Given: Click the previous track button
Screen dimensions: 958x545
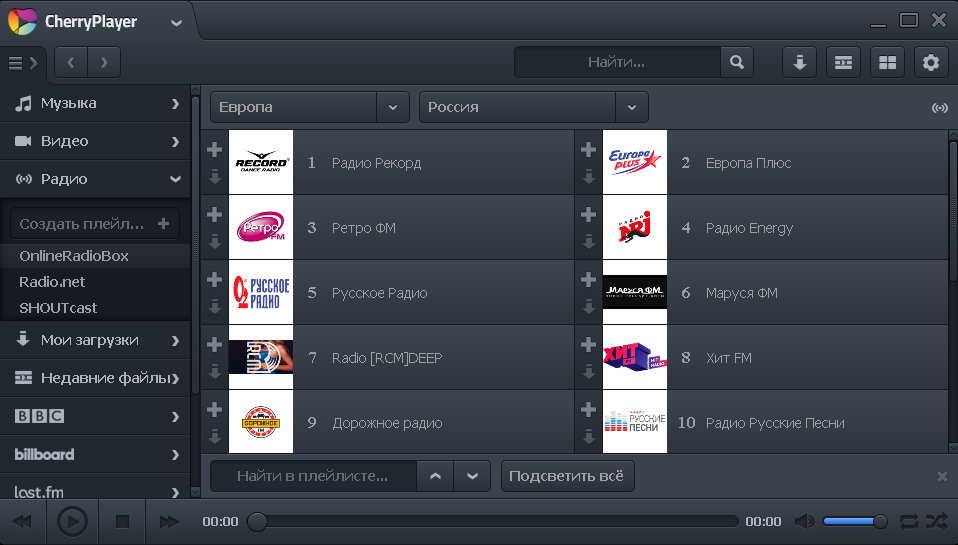Looking at the screenshot, I should 23,522.
